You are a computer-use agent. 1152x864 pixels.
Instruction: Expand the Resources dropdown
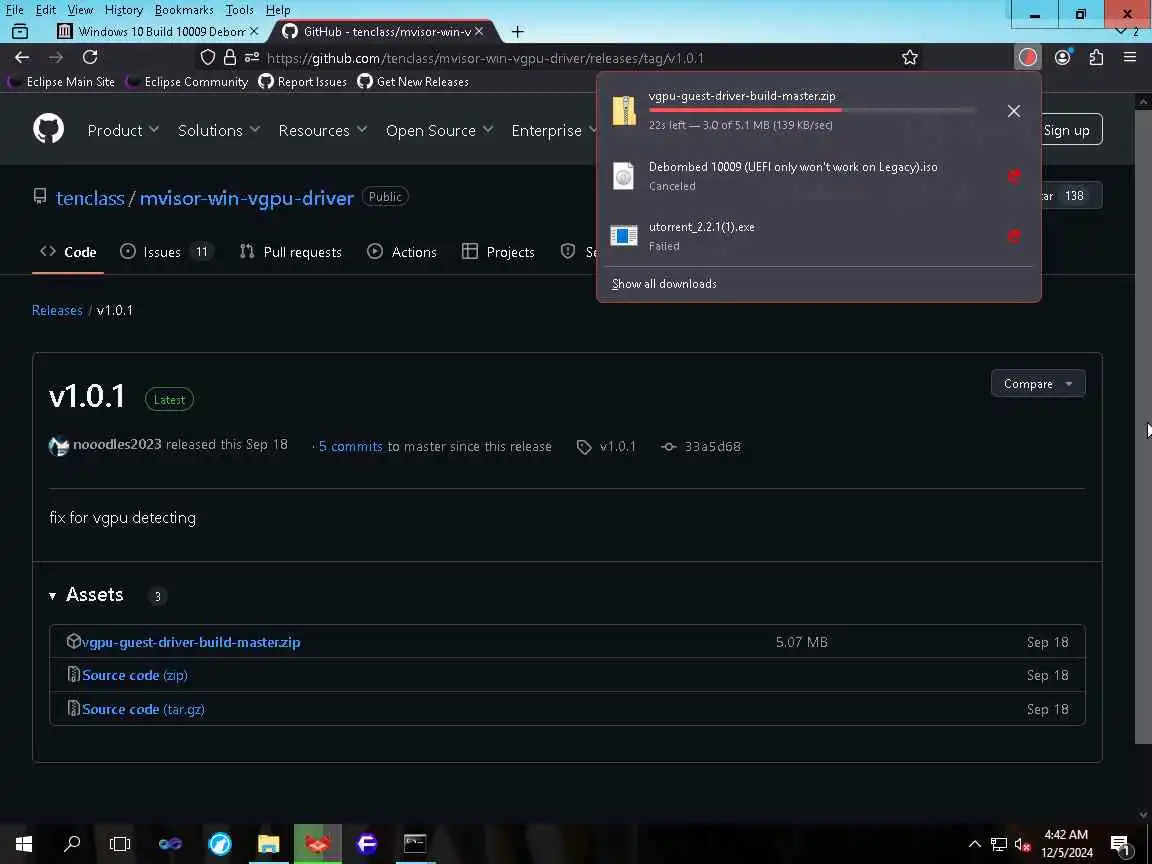tap(323, 130)
